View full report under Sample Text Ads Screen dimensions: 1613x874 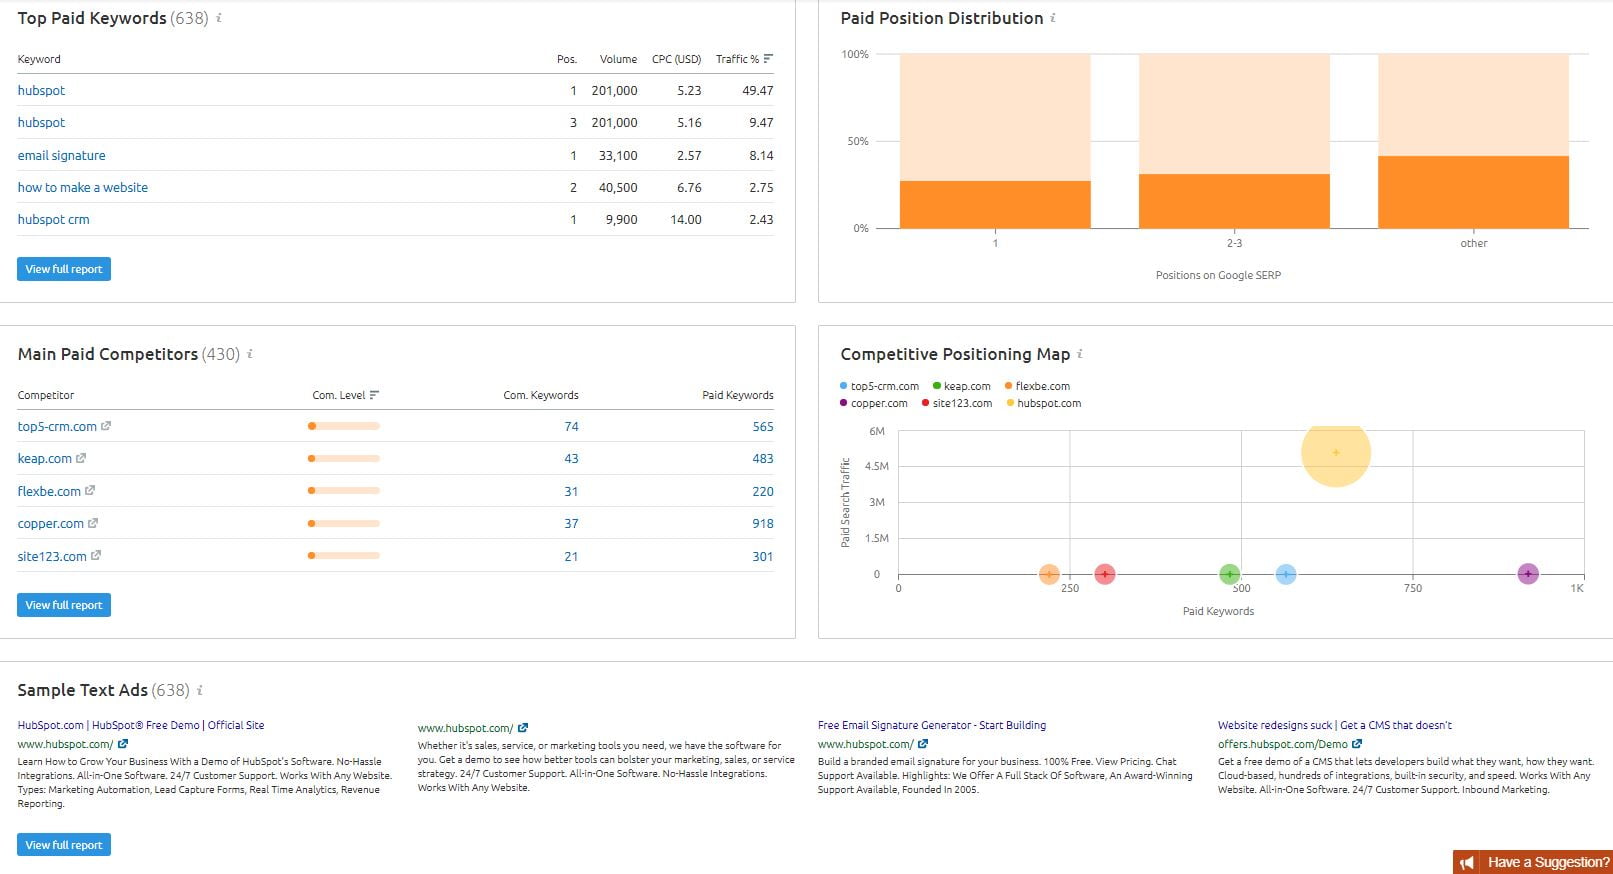64,845
